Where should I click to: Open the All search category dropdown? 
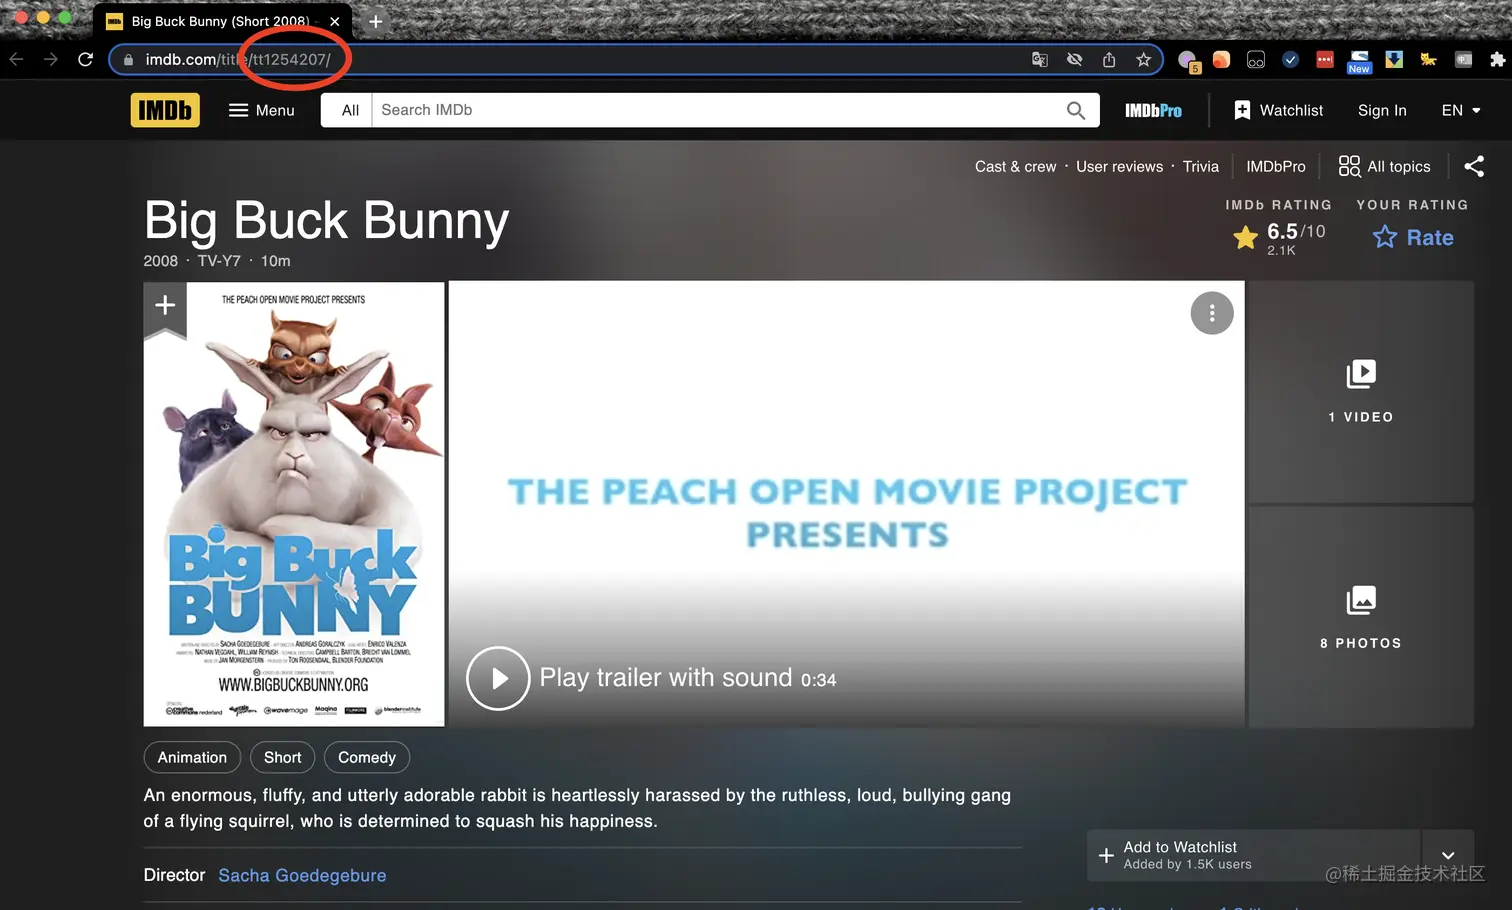point(349,110)
